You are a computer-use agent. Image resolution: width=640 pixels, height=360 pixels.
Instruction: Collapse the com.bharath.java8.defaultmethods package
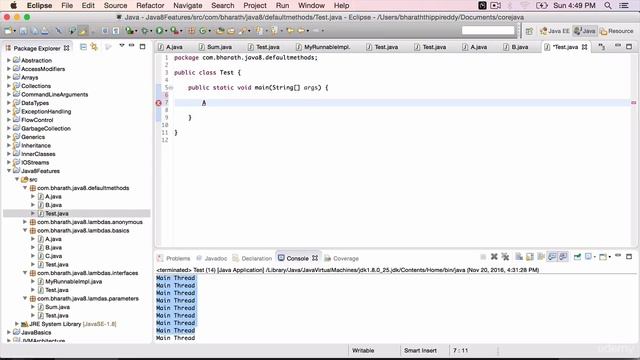pyautogui.click(x=25, y=188)
